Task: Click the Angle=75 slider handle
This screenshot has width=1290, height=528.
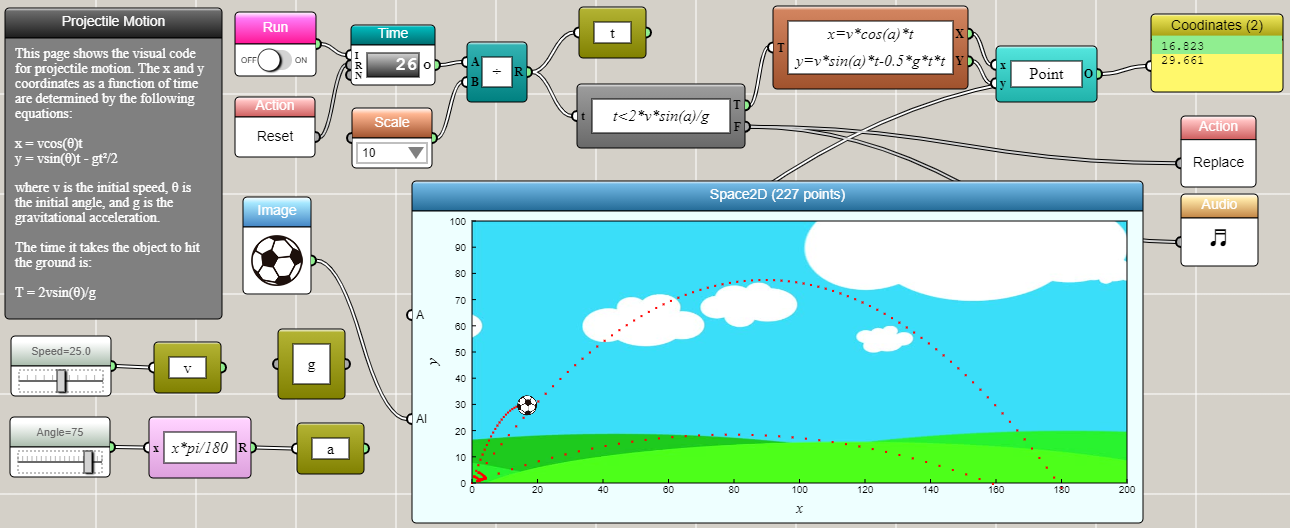Action: tap(89, 461)
